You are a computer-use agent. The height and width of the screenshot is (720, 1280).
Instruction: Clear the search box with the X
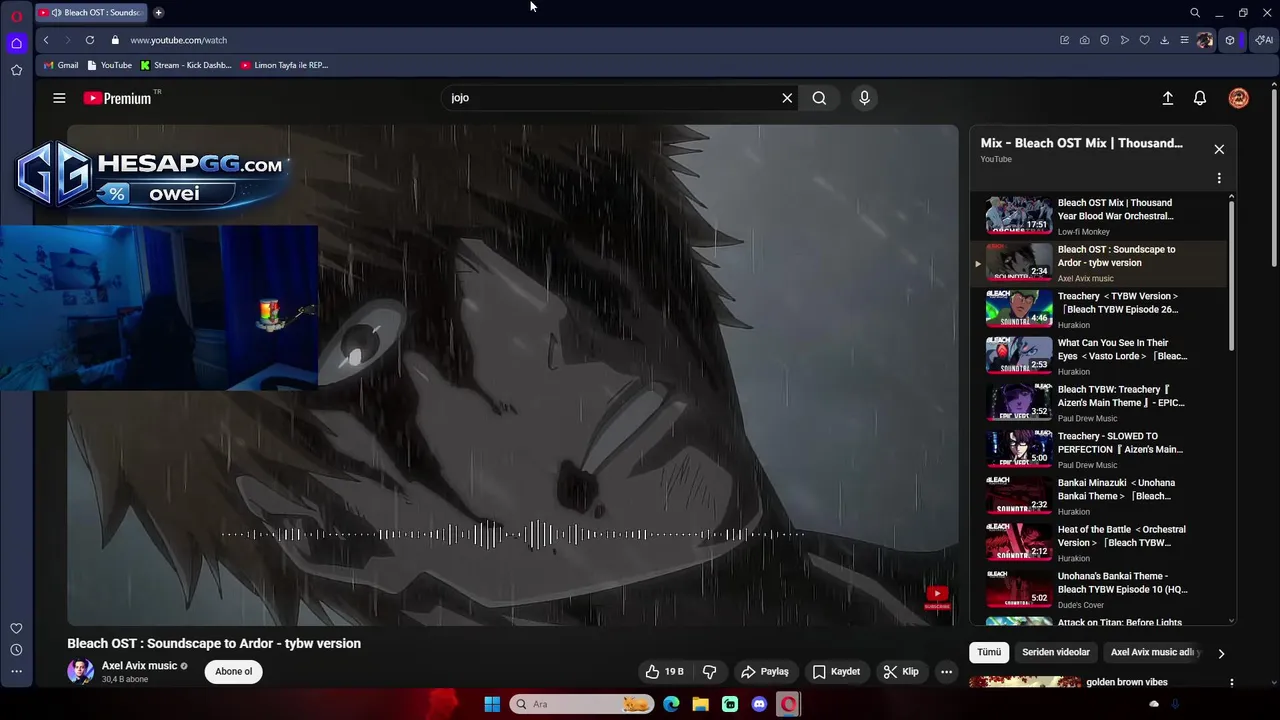(787, 98)
